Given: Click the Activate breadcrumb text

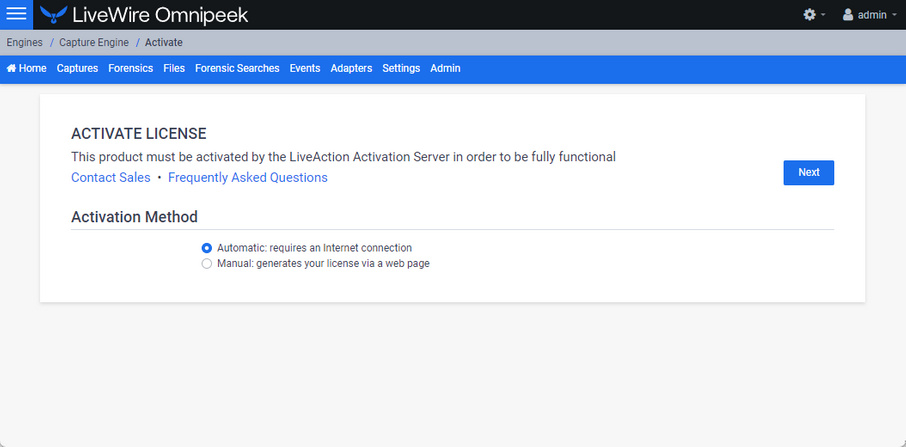Looking at the screenshot, I should [x=164, y=43].
